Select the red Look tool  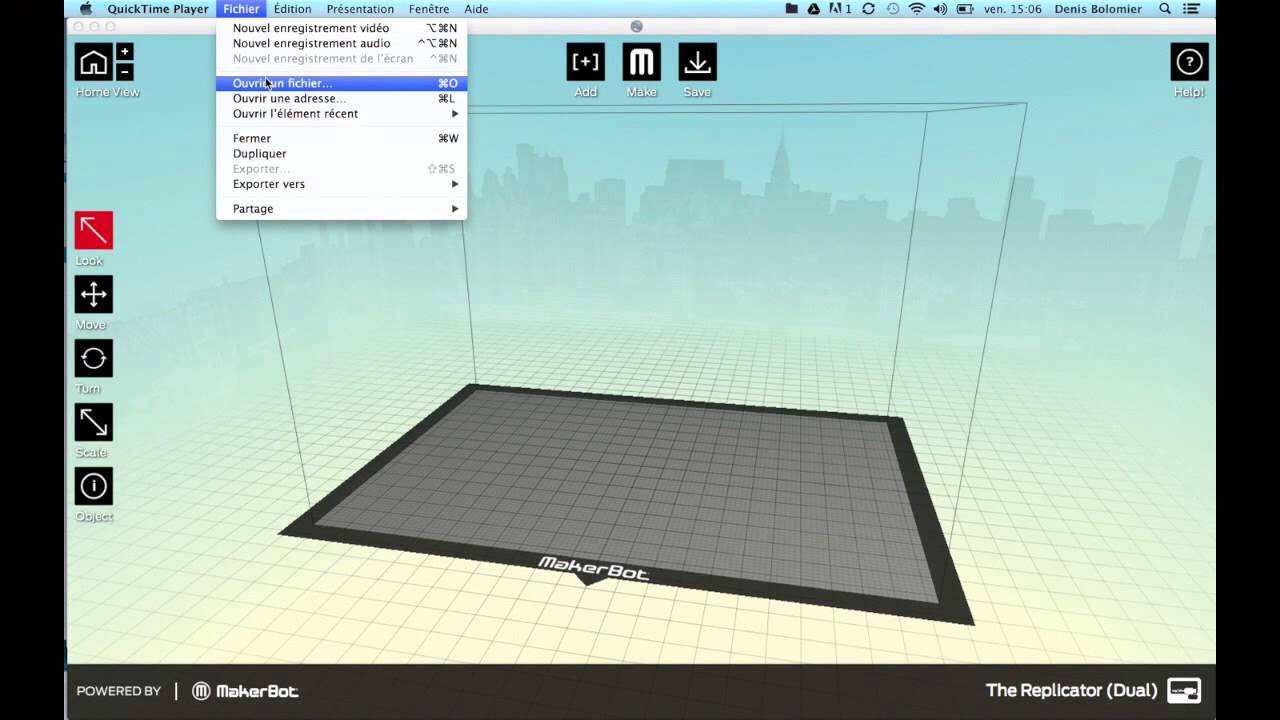point(93,230)
